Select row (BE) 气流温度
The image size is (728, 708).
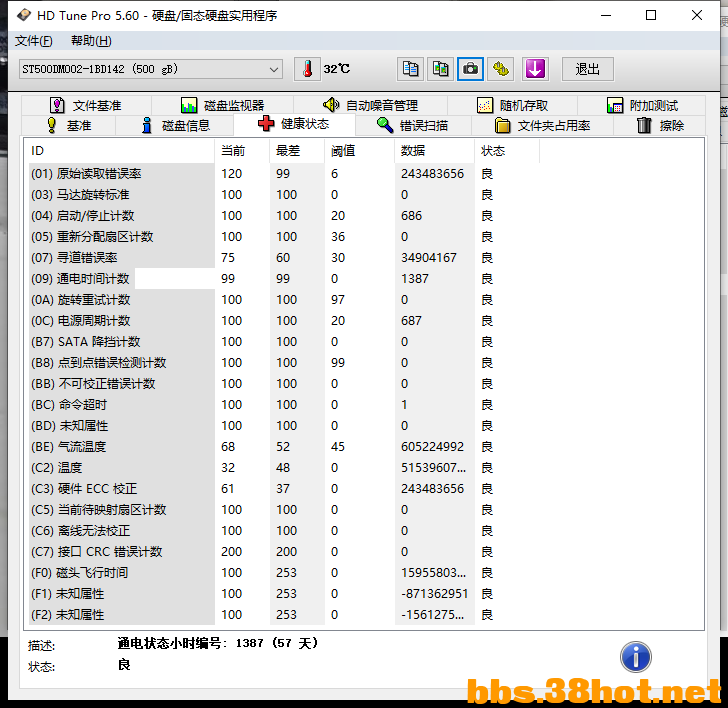click(284, 447)
